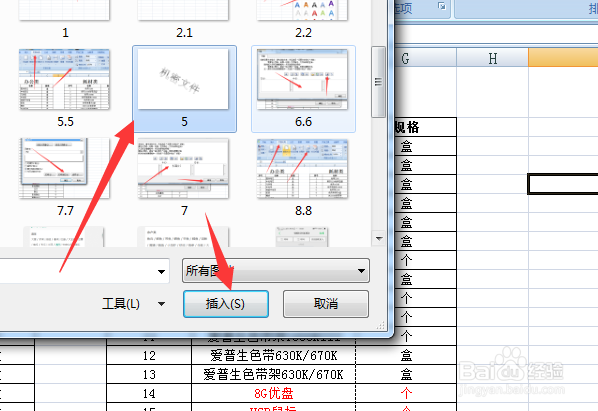
Task: Select column H header in Excel
Action: pyautogui.click(x=493, y=58)
